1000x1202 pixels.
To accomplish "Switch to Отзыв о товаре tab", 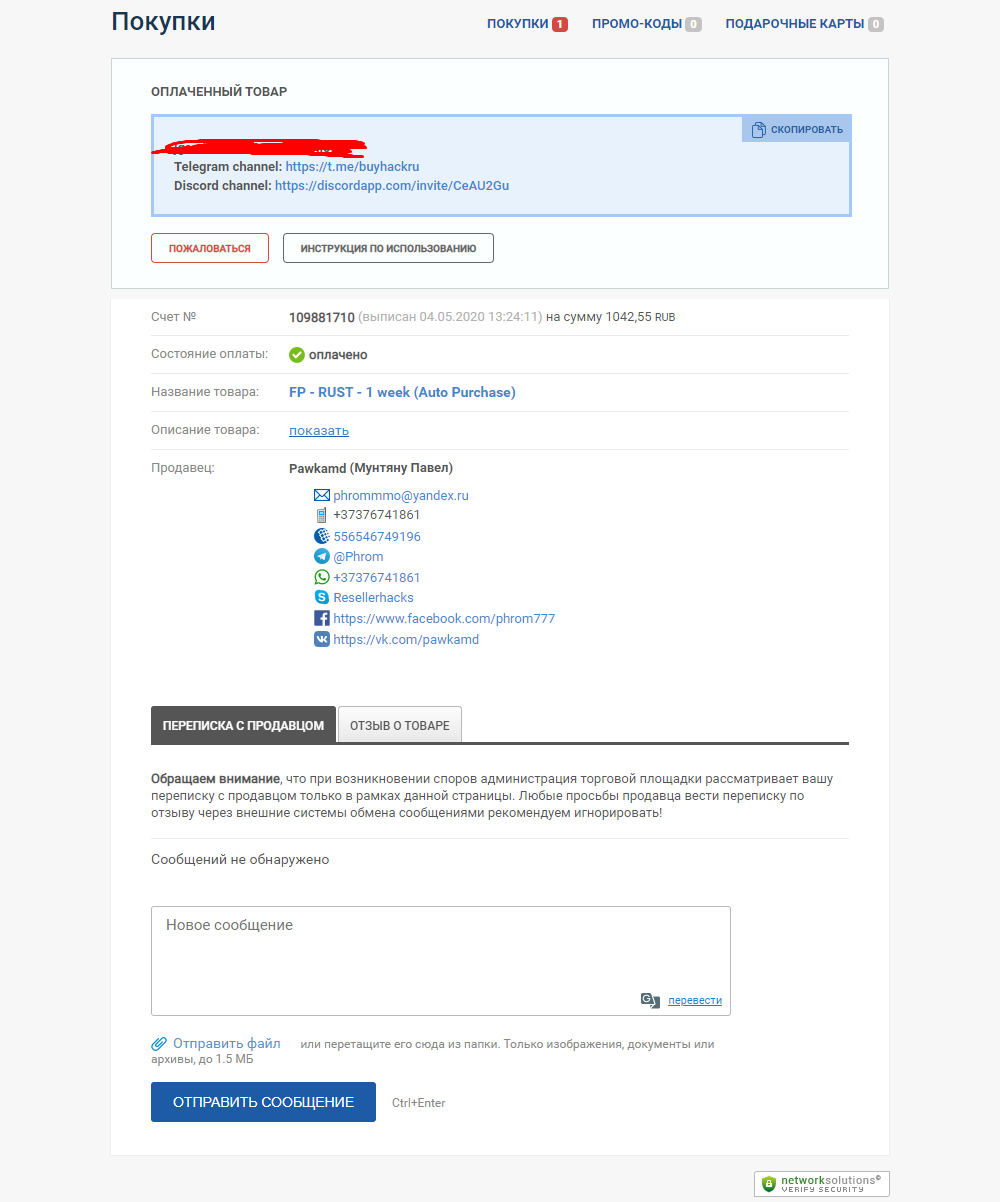I will pos(400,725).
